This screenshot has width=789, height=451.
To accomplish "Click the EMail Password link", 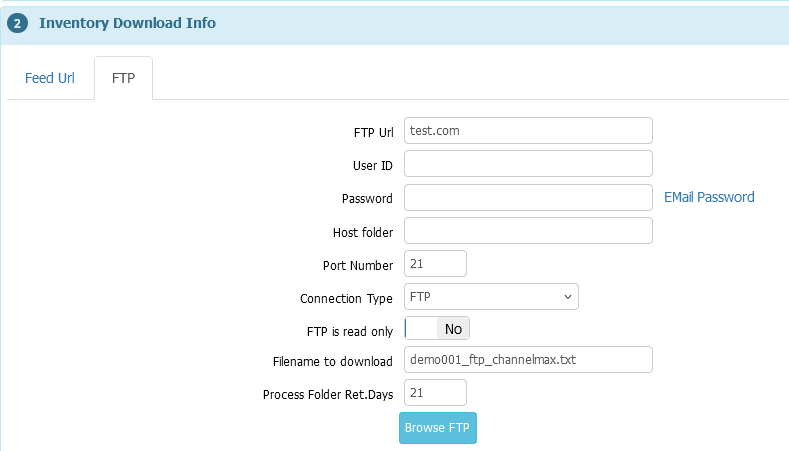I will pos(709,197).
